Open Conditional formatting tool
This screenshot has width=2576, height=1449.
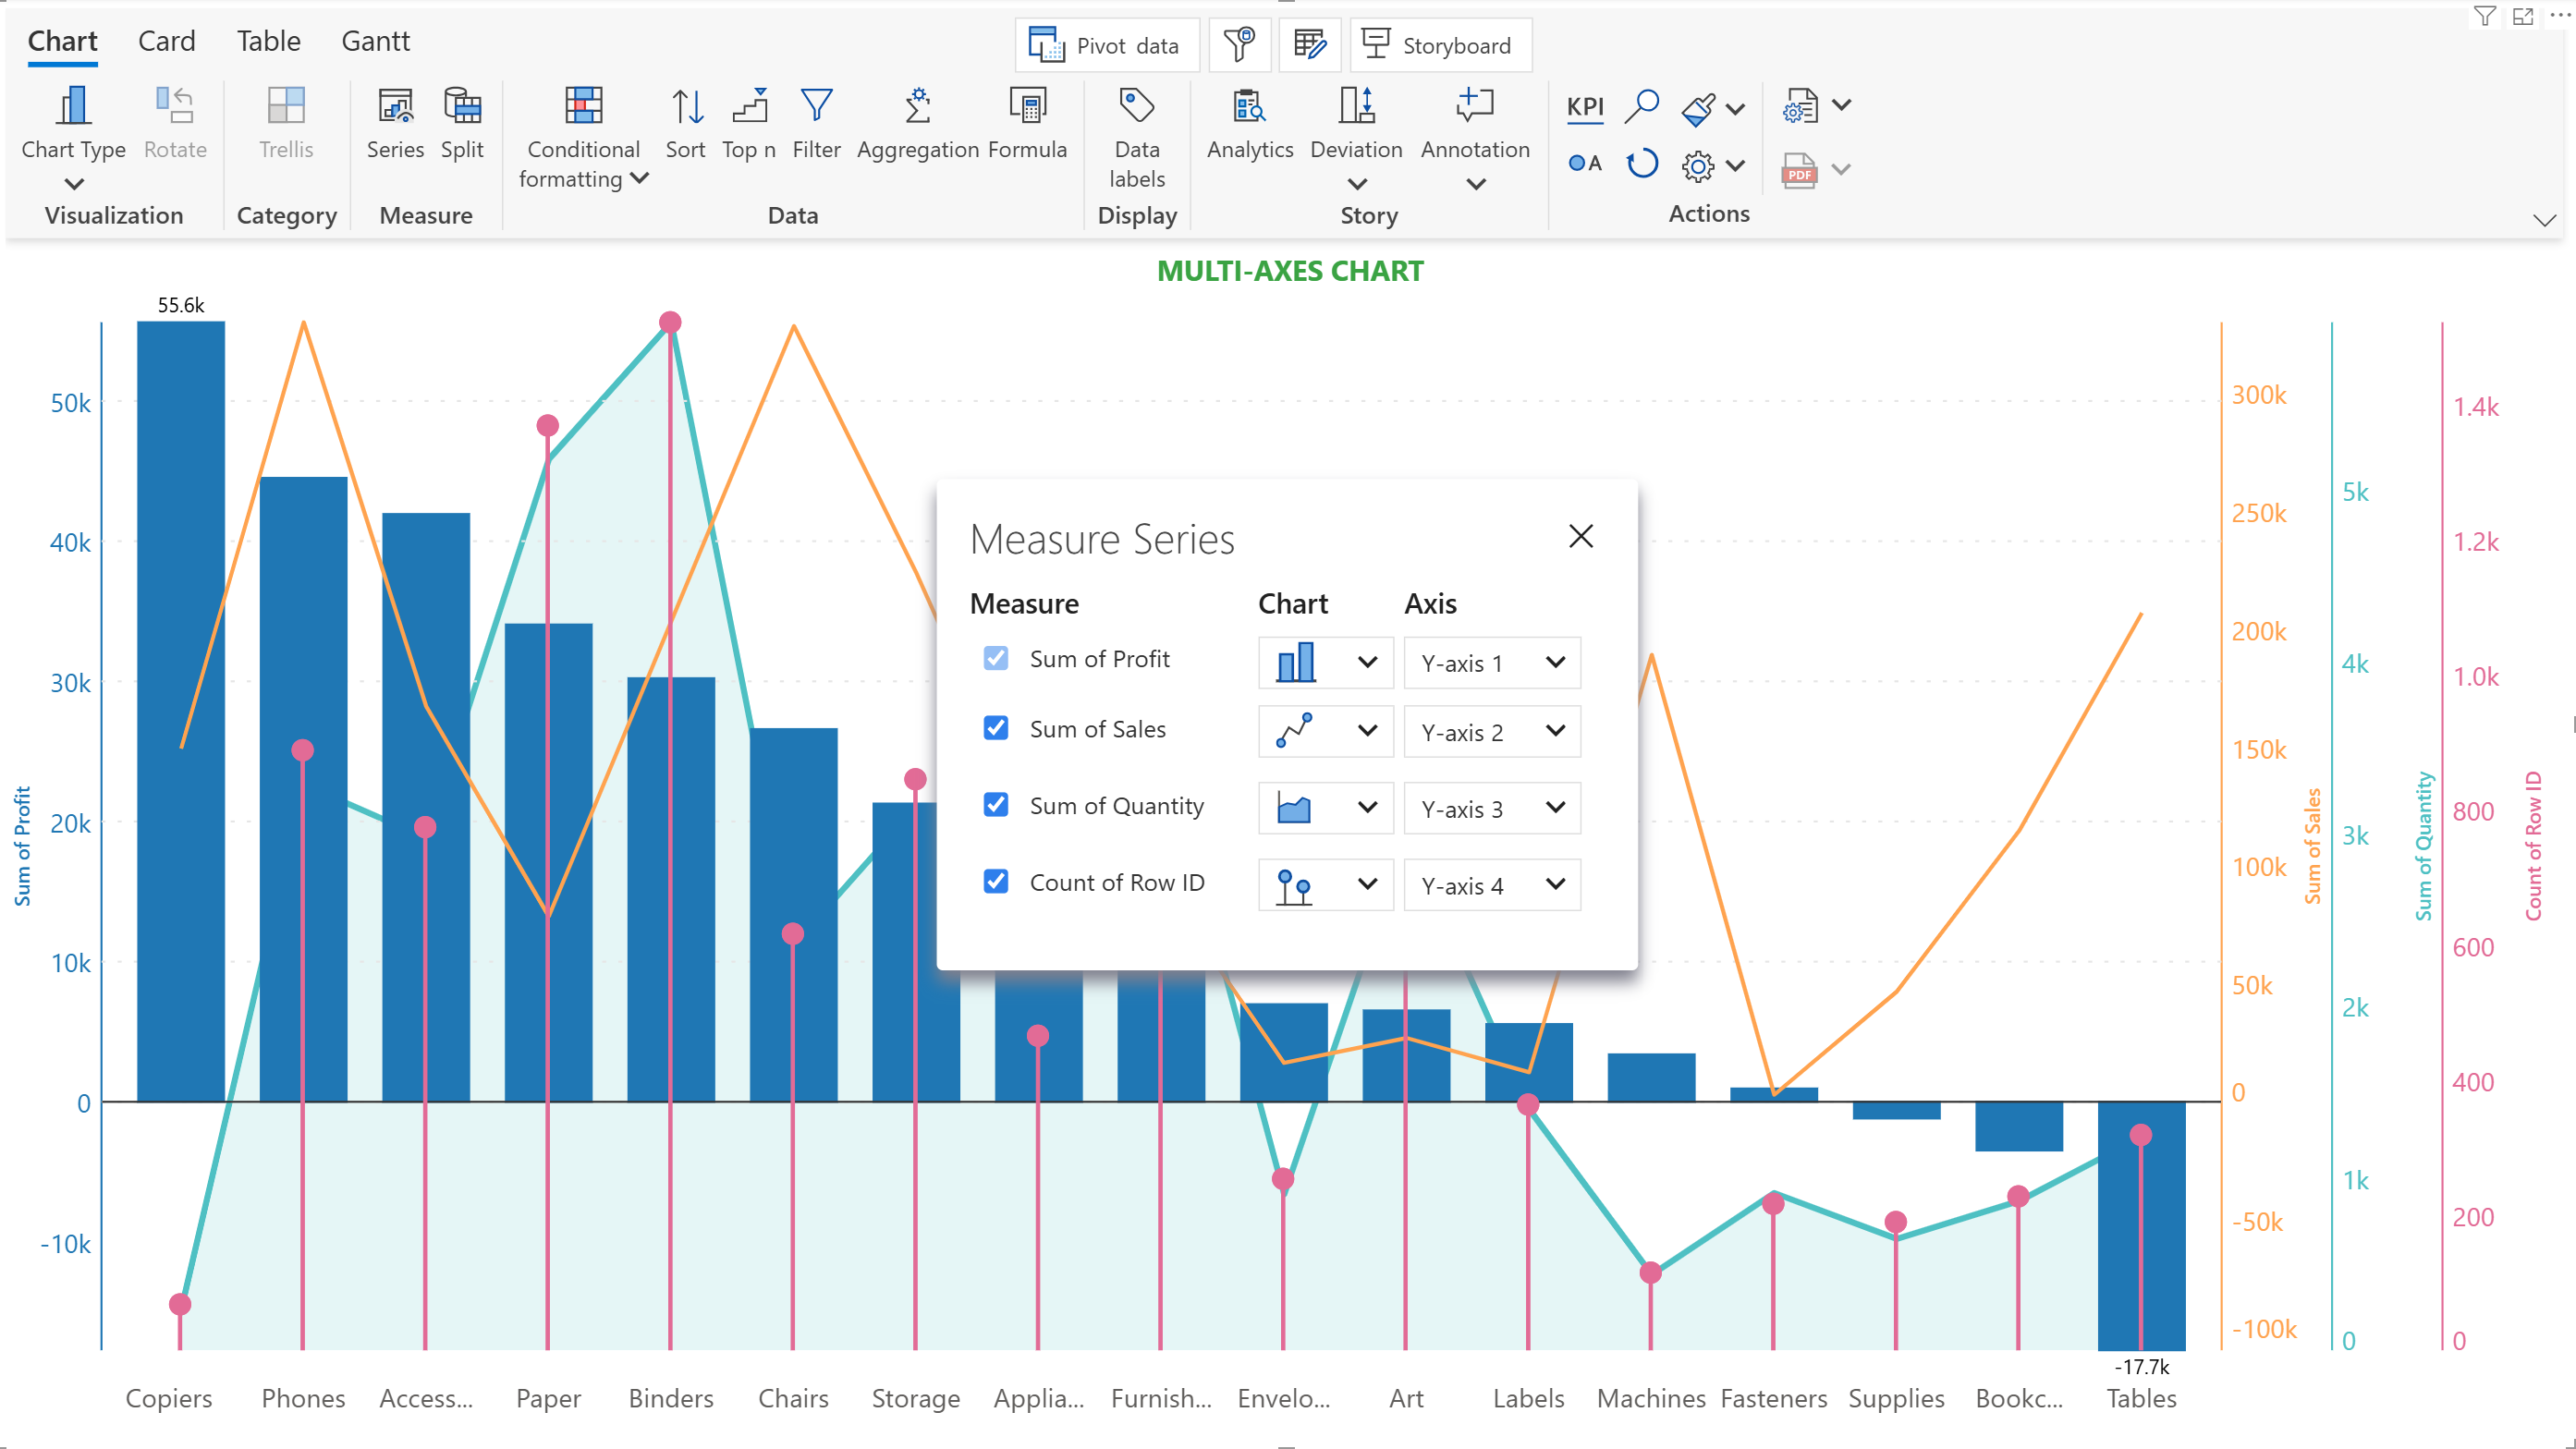583,107
